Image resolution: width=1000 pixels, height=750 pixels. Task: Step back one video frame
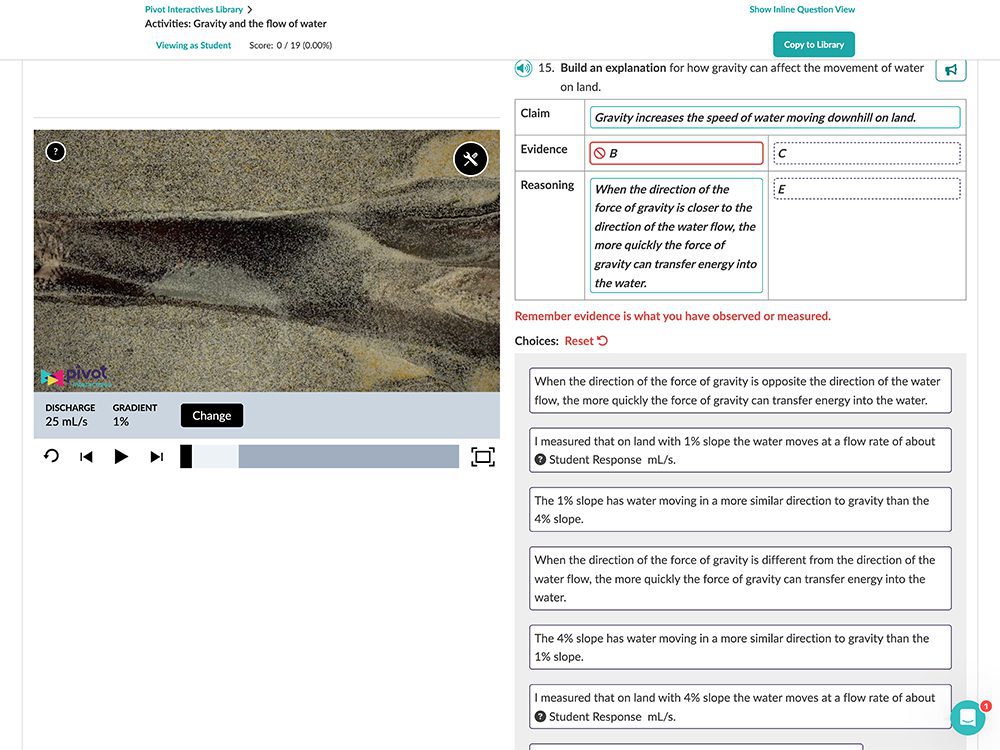pyautogui.click(x=86, y=457)
